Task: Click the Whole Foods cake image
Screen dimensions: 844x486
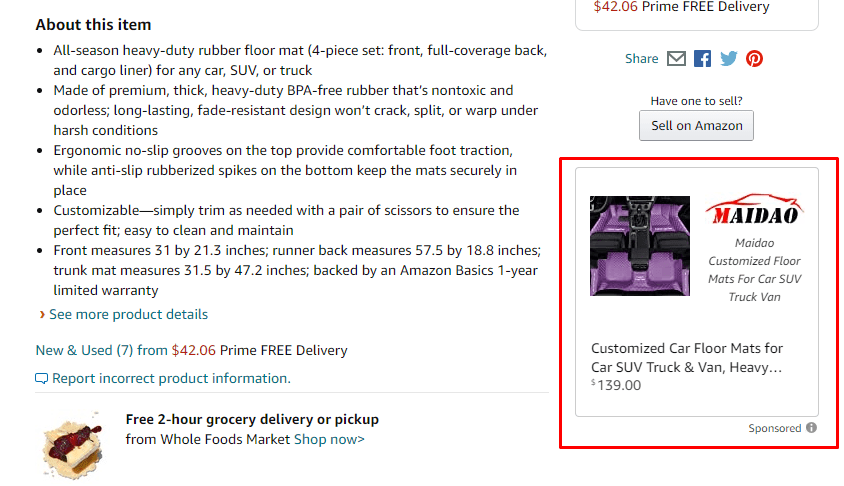Action: 74,443
